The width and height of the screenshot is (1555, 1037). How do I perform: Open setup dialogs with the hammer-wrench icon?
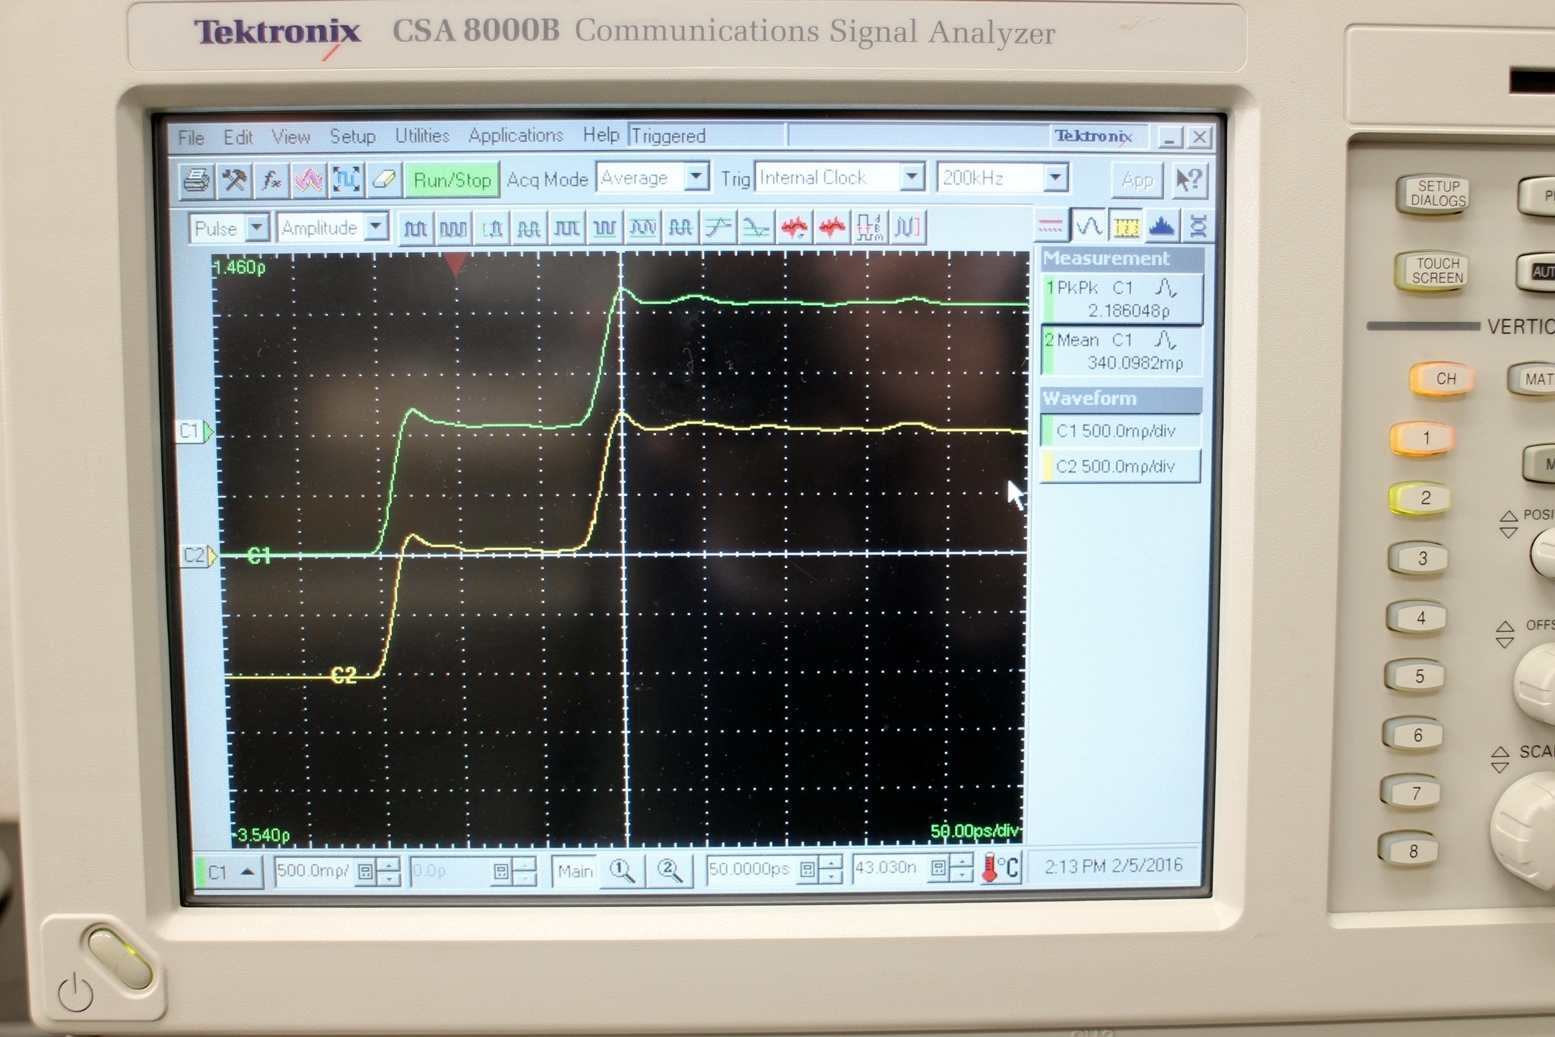(234, 180)
